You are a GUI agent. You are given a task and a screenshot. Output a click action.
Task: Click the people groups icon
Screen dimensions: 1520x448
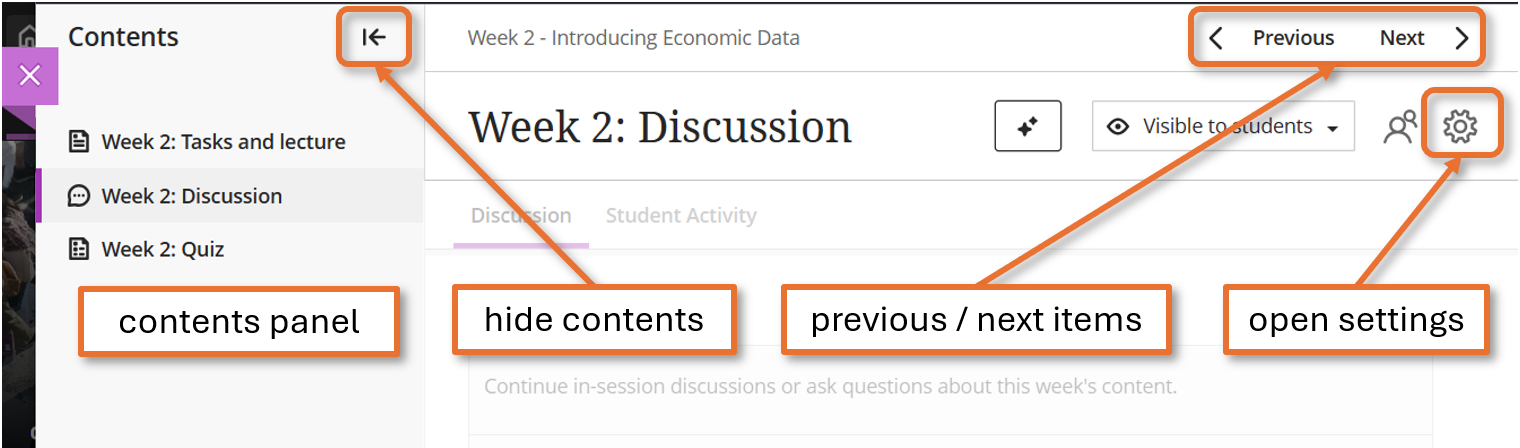(x=1400, y=127)
